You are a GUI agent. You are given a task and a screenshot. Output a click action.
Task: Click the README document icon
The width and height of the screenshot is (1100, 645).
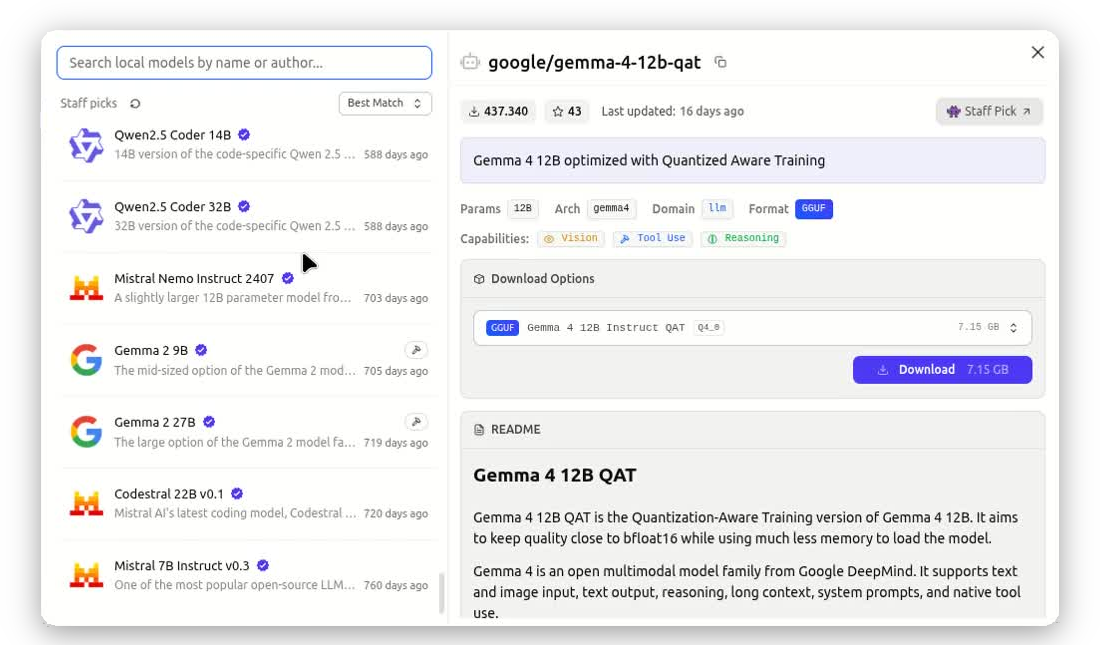click(479, 430)
